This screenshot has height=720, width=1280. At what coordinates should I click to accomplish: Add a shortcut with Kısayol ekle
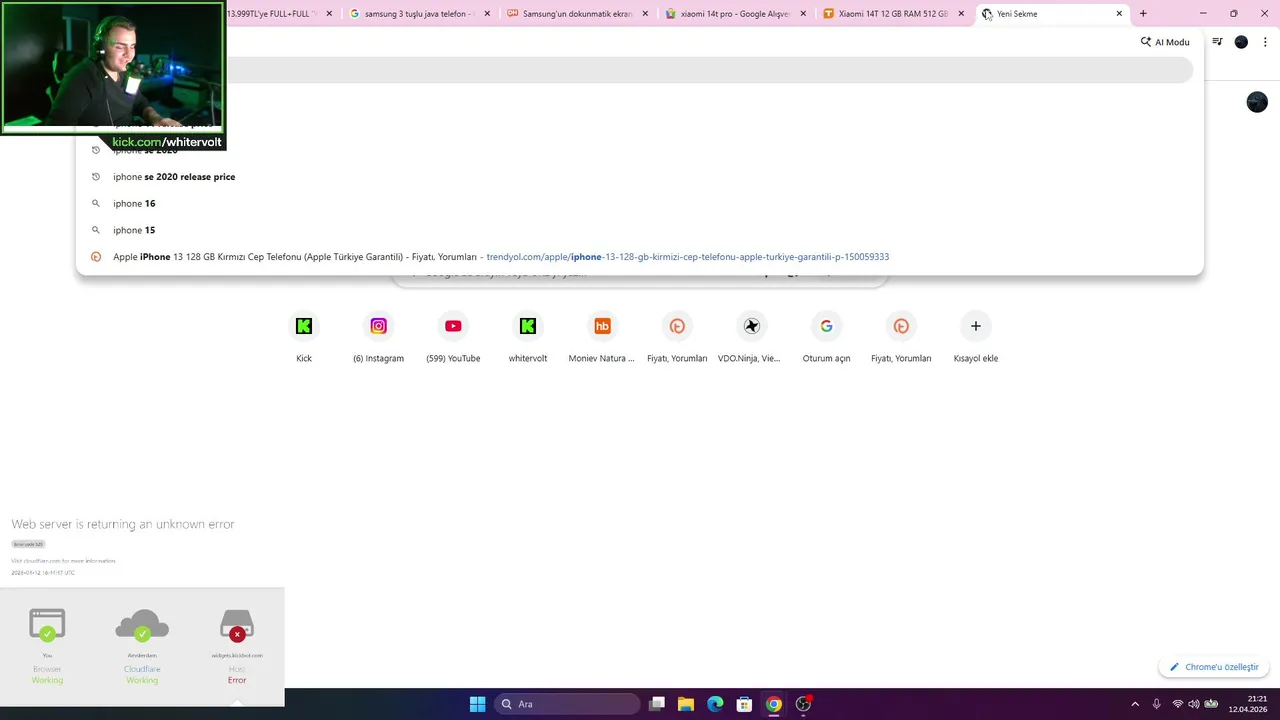(976, 338)
